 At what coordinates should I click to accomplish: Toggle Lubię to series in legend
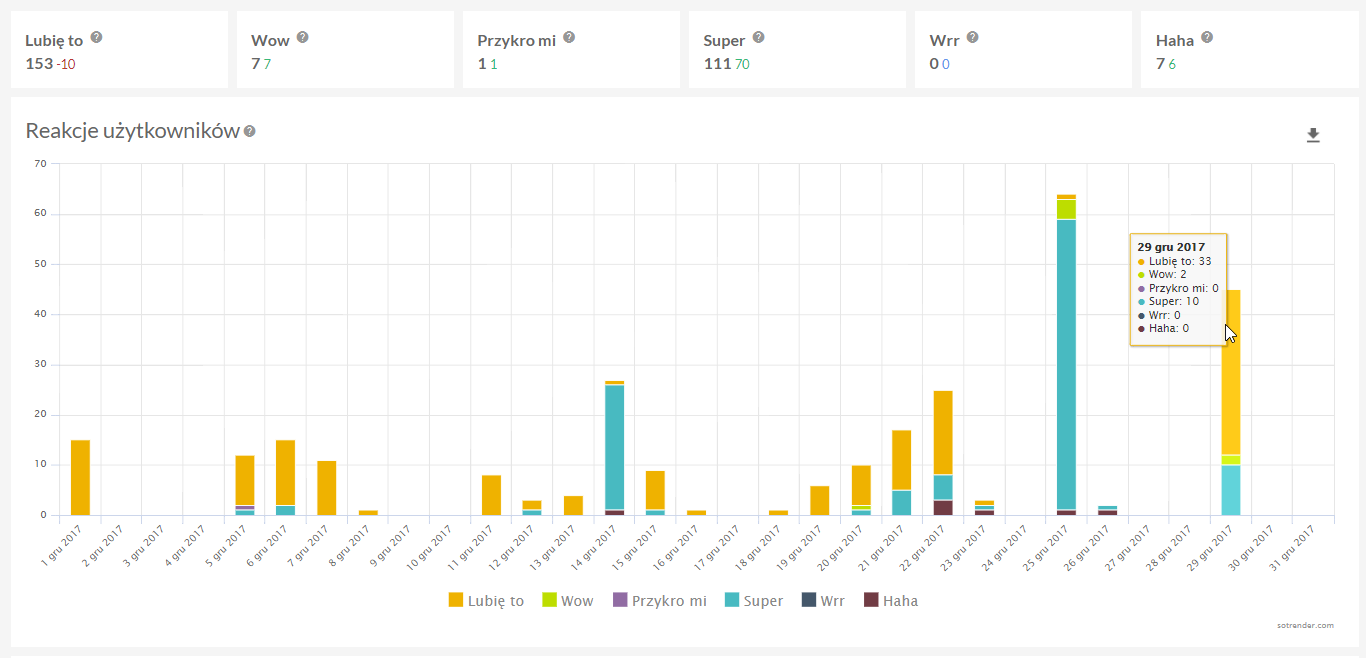tap(486, 601)
